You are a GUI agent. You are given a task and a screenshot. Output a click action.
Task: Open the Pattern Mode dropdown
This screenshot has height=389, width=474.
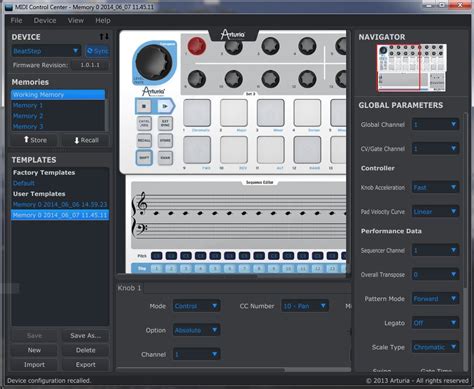[x=435, y=299]
